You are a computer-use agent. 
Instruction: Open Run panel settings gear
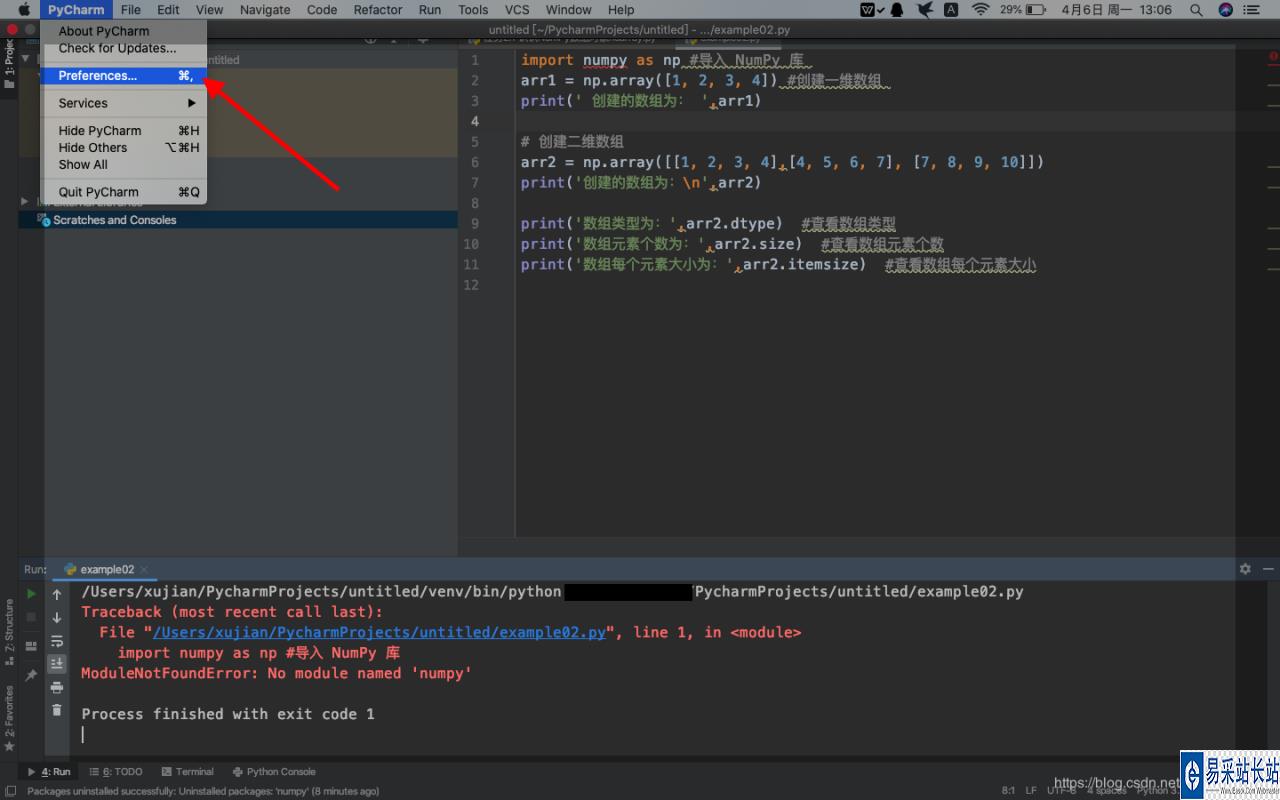(x=1245, y=568)
